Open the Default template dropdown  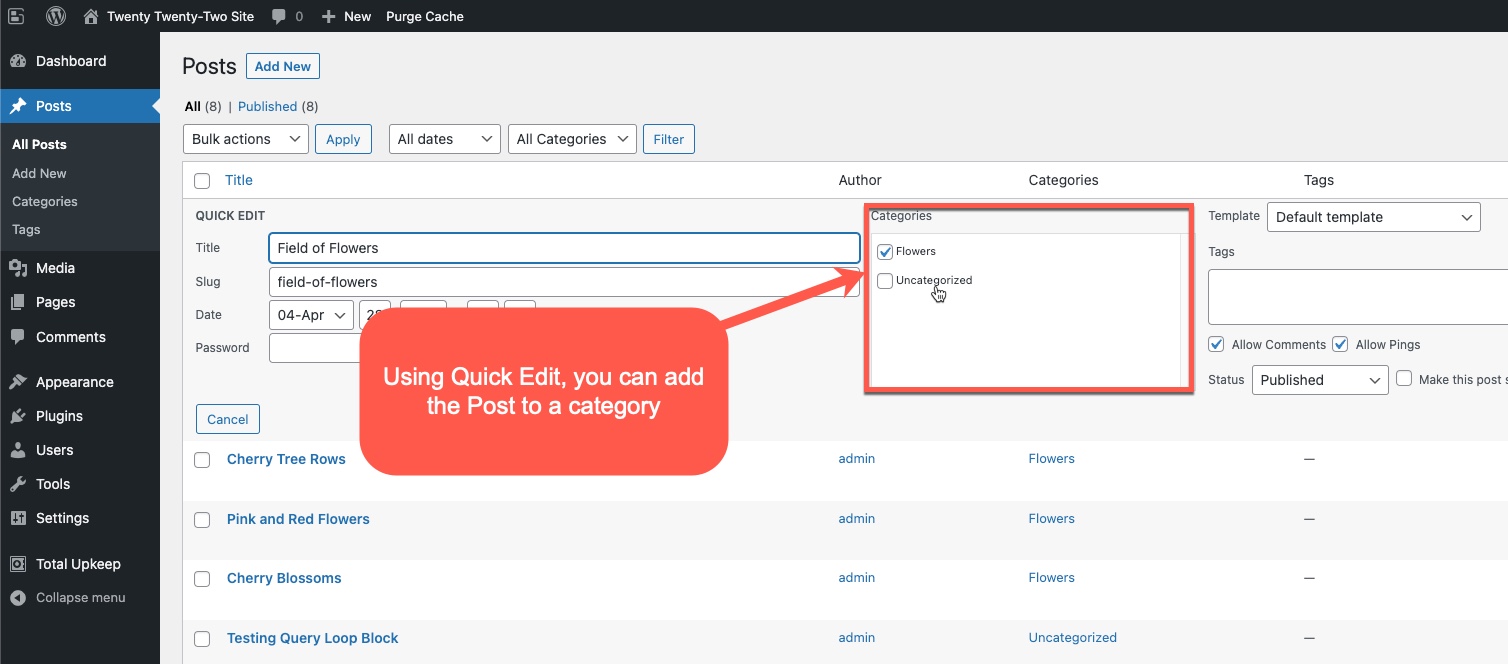coord(1373,217)
